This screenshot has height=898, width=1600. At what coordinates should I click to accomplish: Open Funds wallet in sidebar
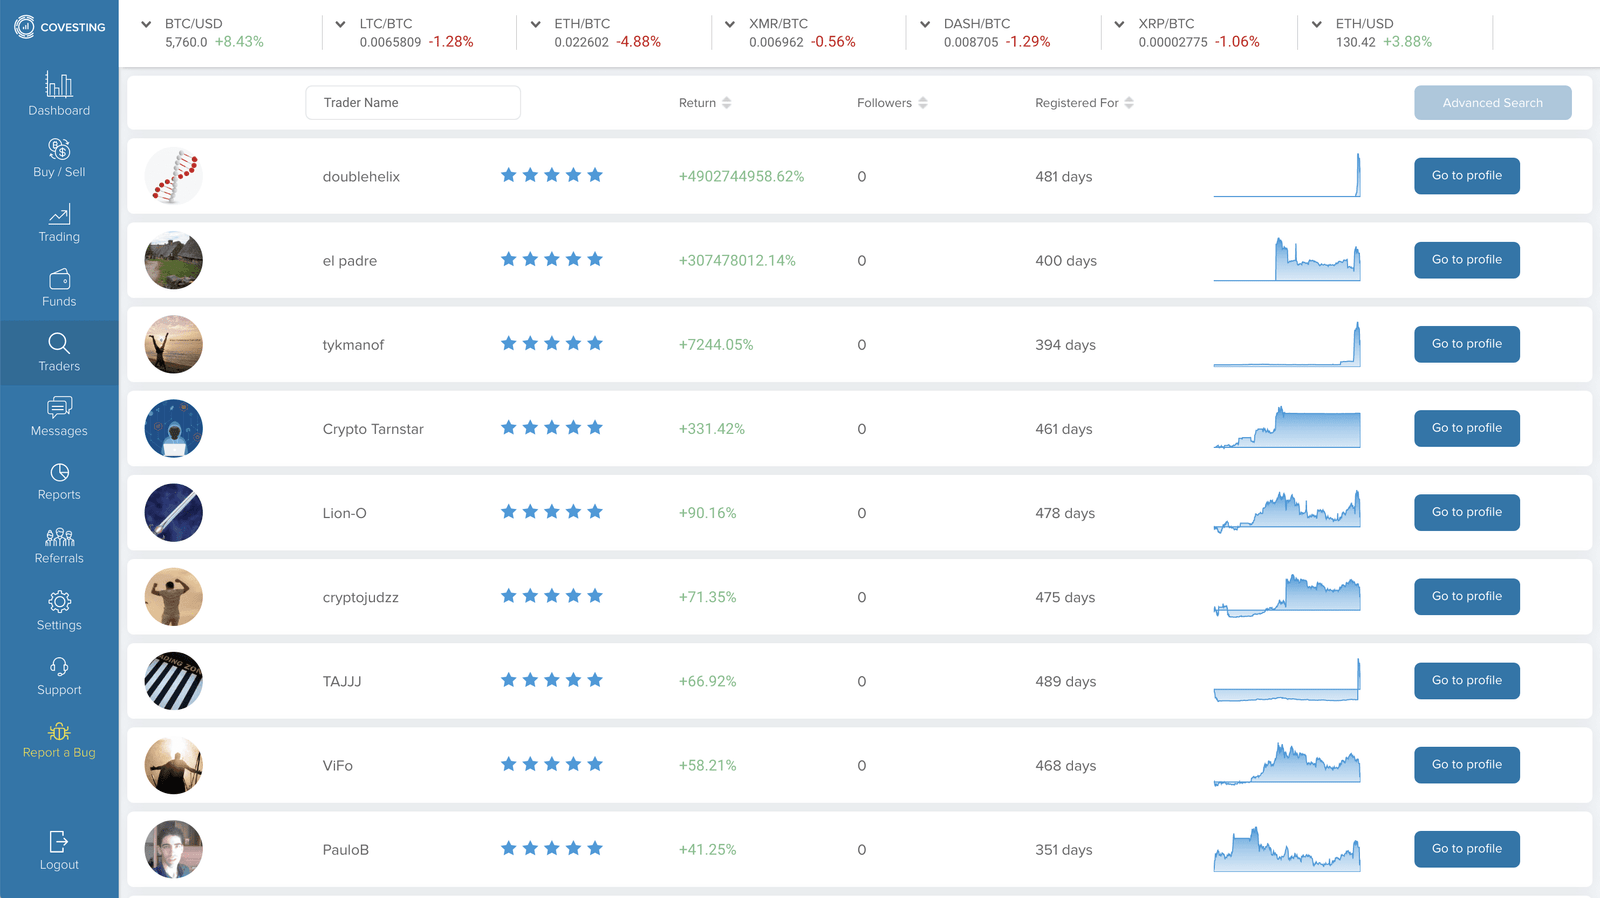[x=59, y=280]
